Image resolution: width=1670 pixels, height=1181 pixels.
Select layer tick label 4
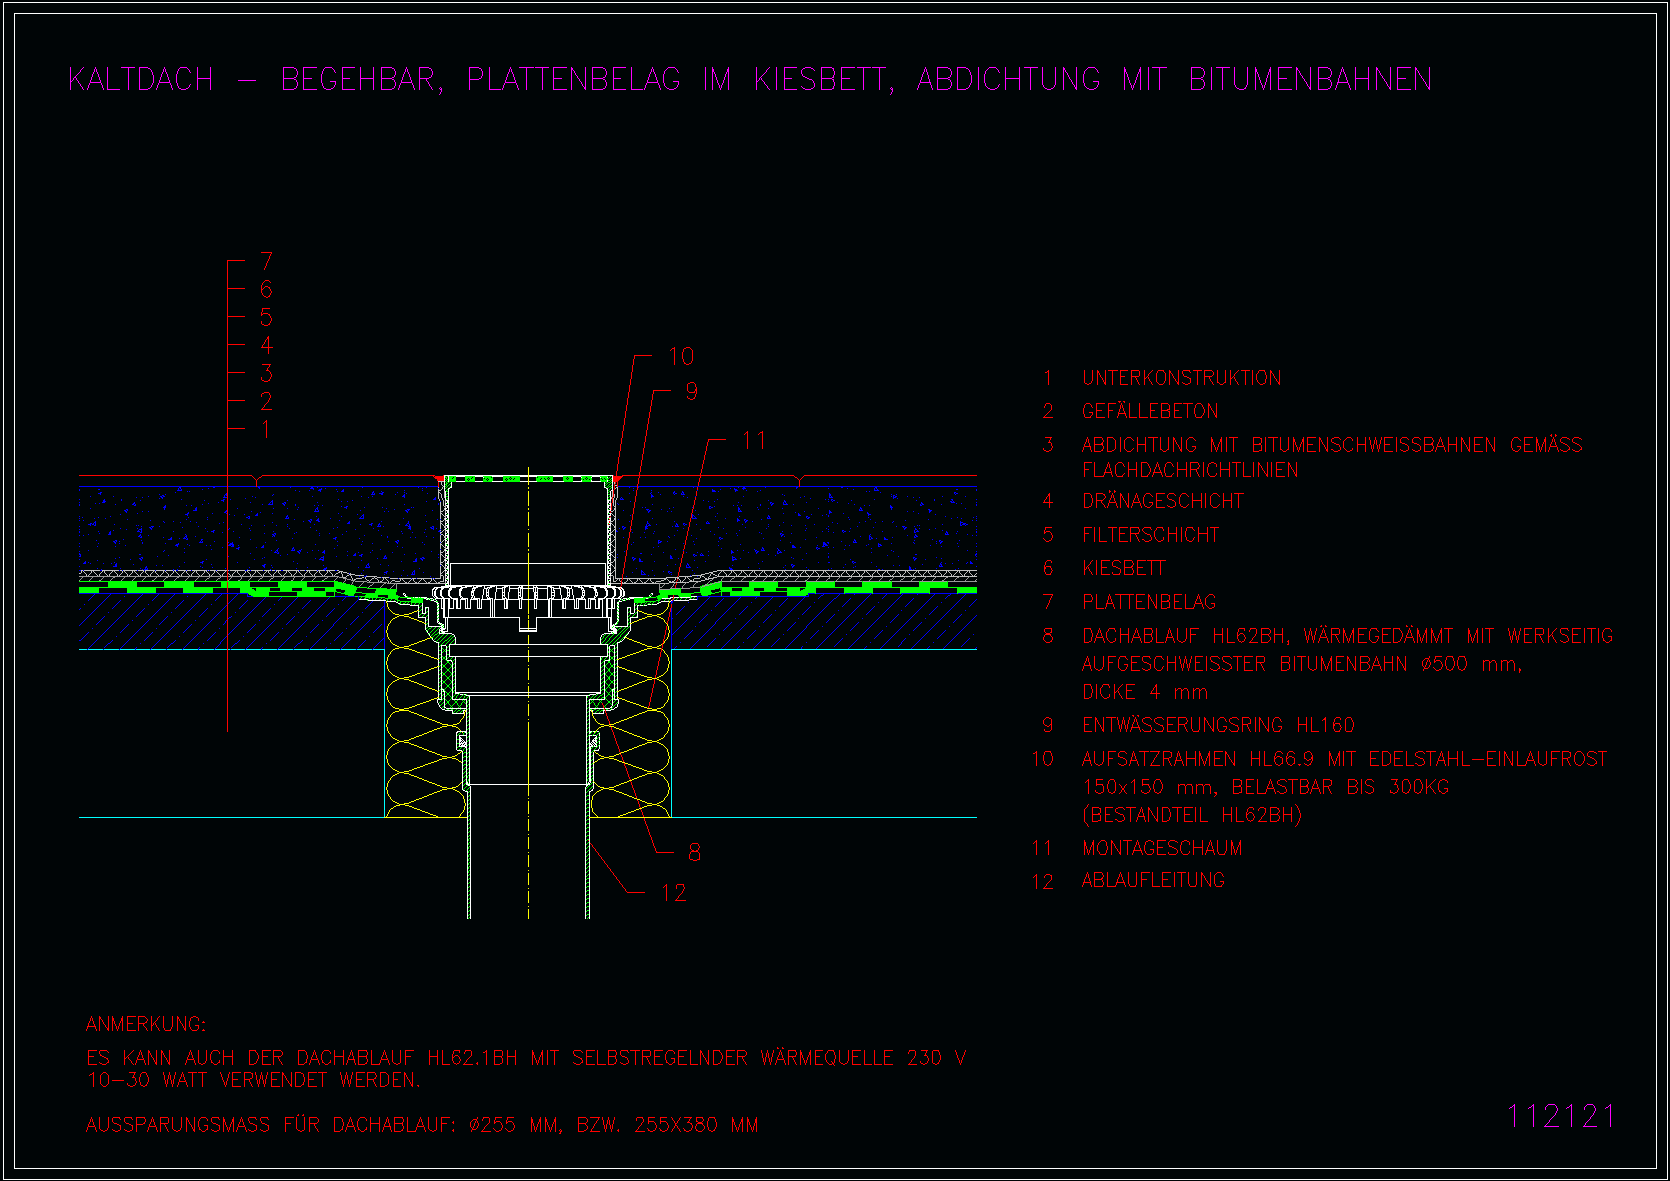pos(266,345)
